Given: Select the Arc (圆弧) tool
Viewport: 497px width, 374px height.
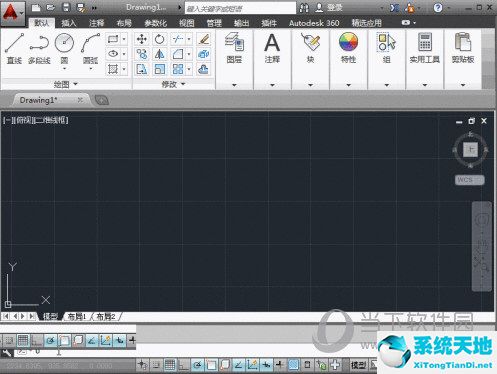Looking at the screenshot, I should point(90,48).
